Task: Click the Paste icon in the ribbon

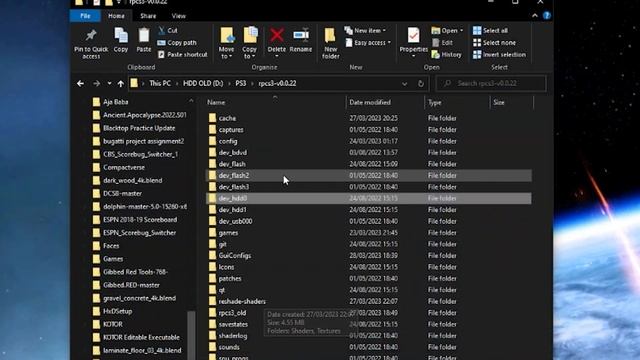Action: [x=144, y=36]
